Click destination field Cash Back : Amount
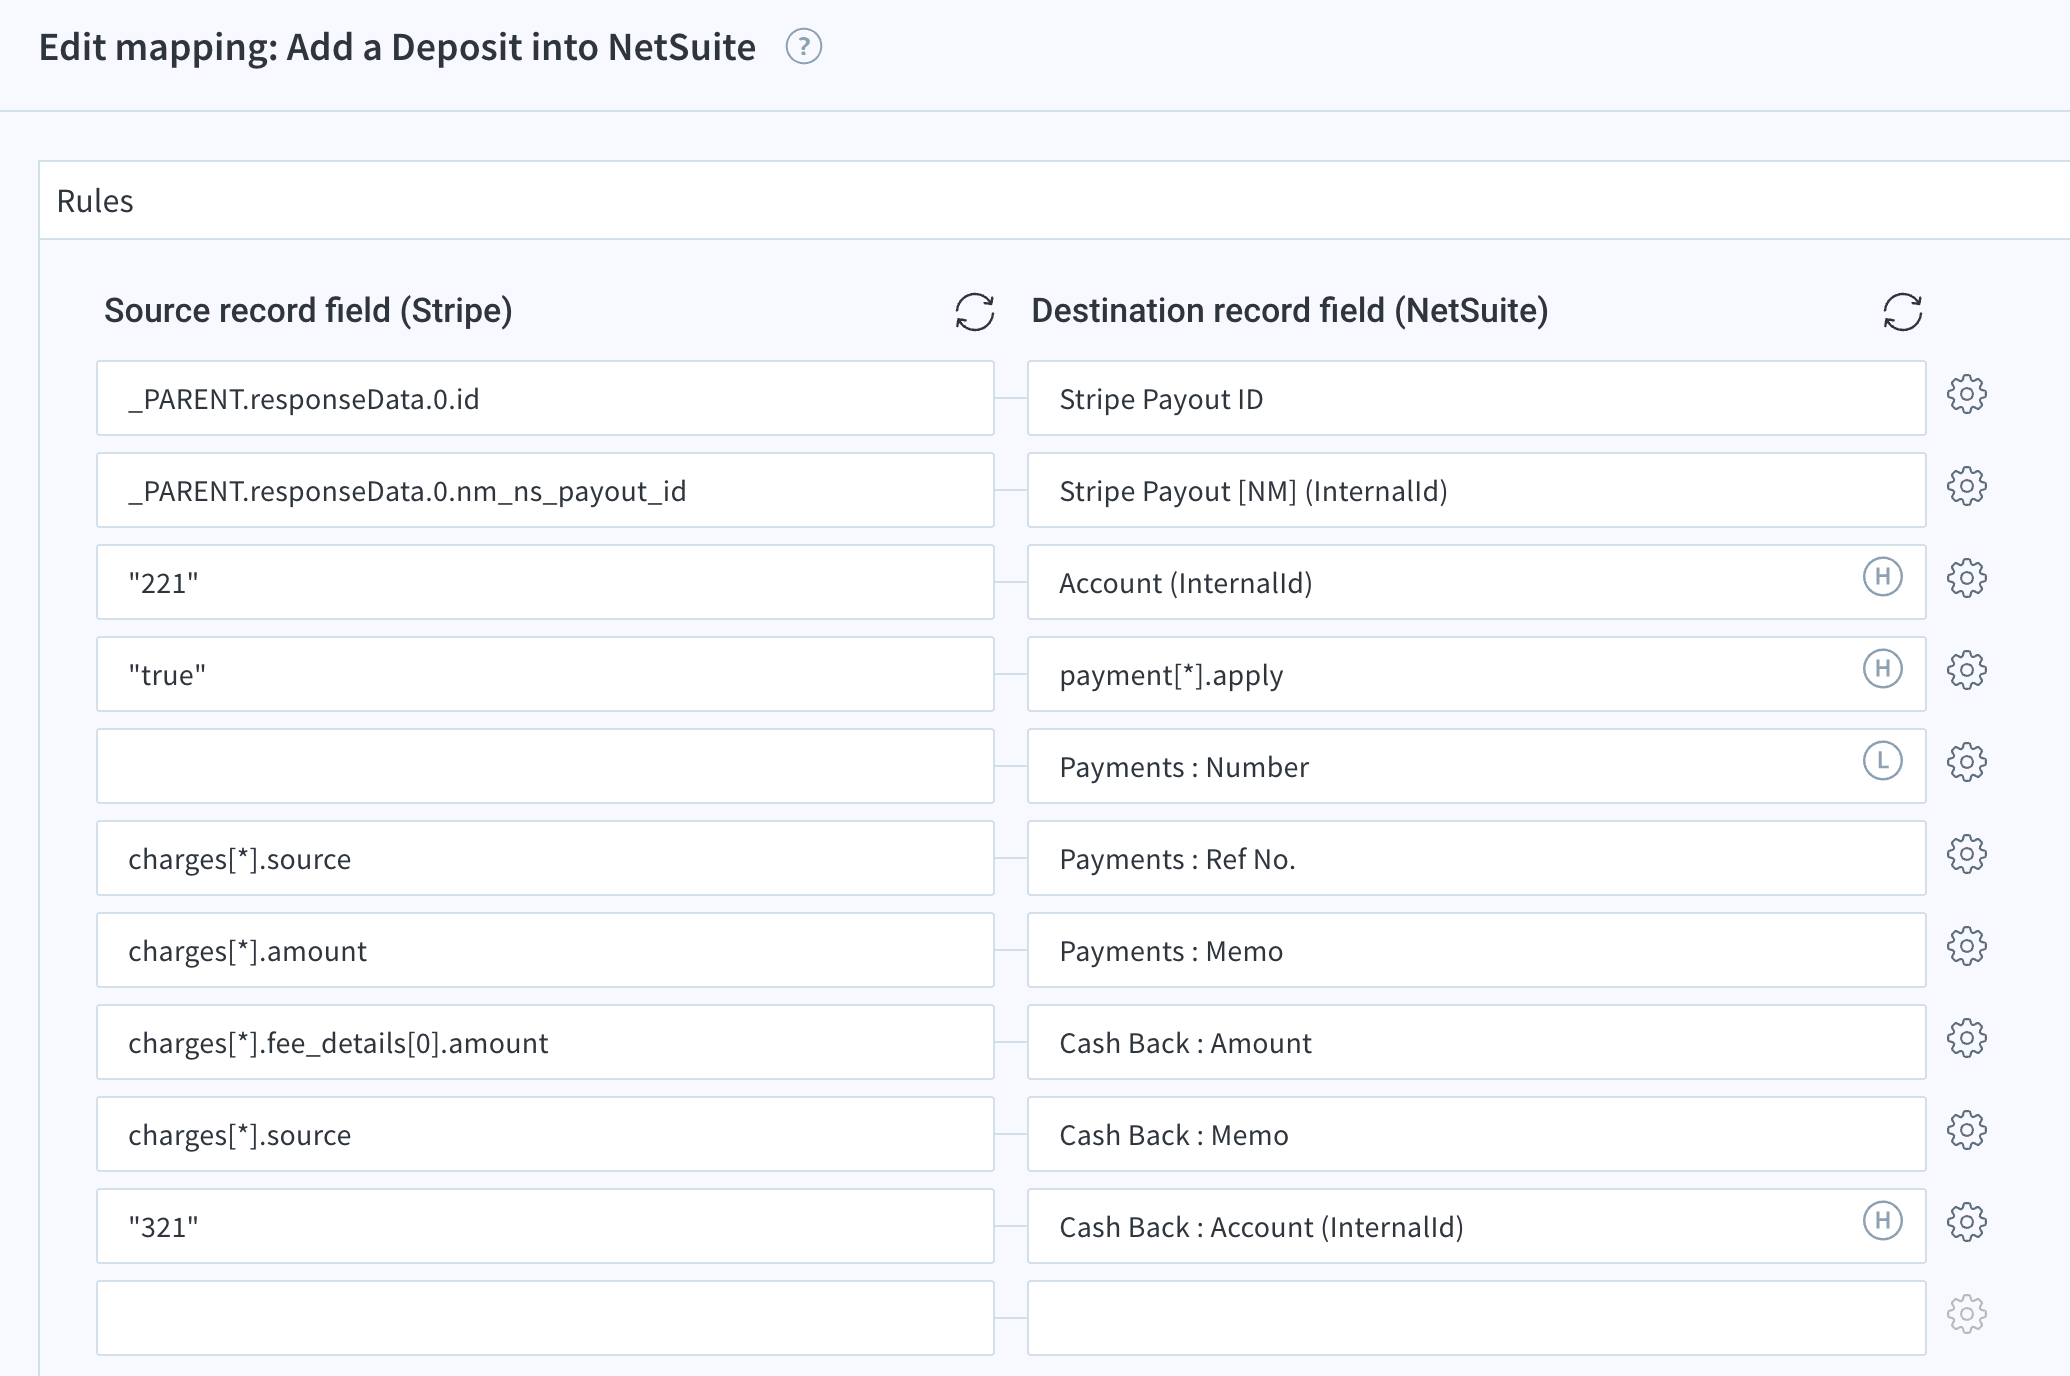The image size is (2070, 1376). [x=1476, y=1042]
